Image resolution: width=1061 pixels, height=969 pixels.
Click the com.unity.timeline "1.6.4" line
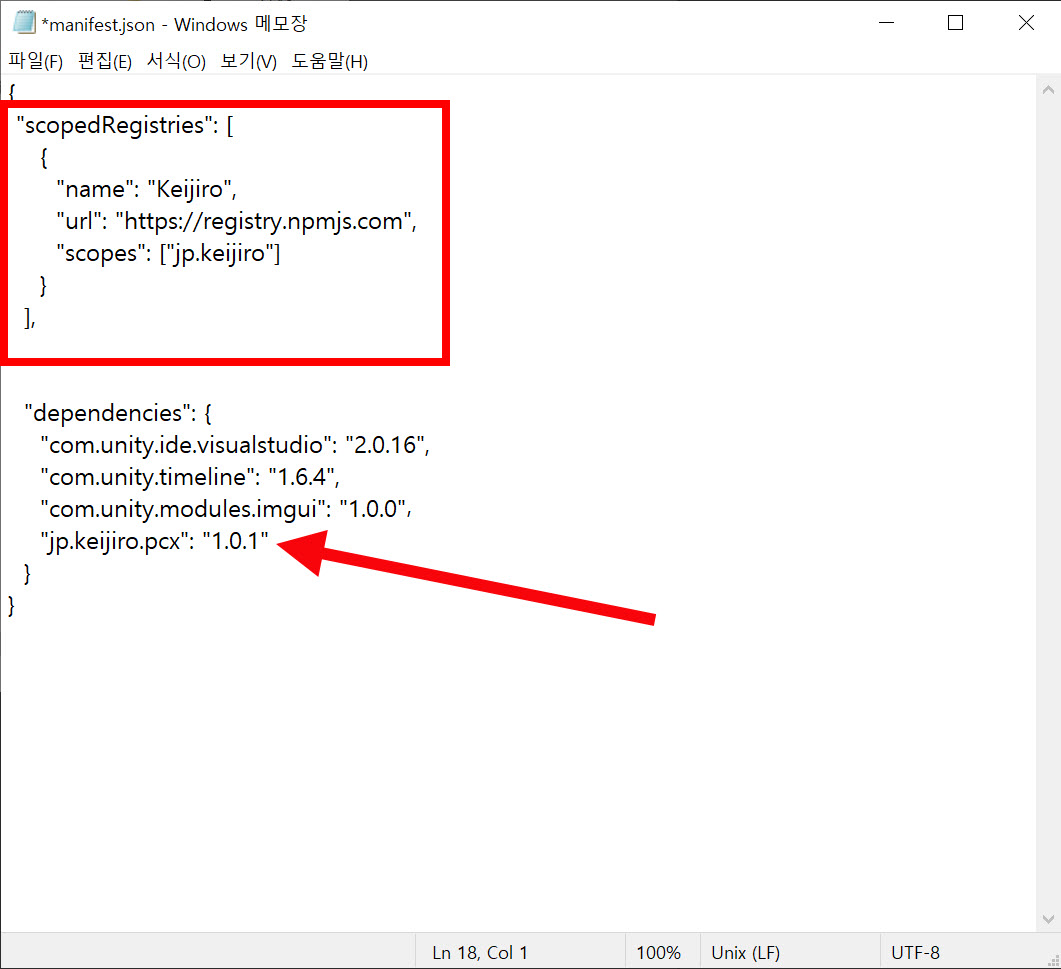tap(189, 477)
